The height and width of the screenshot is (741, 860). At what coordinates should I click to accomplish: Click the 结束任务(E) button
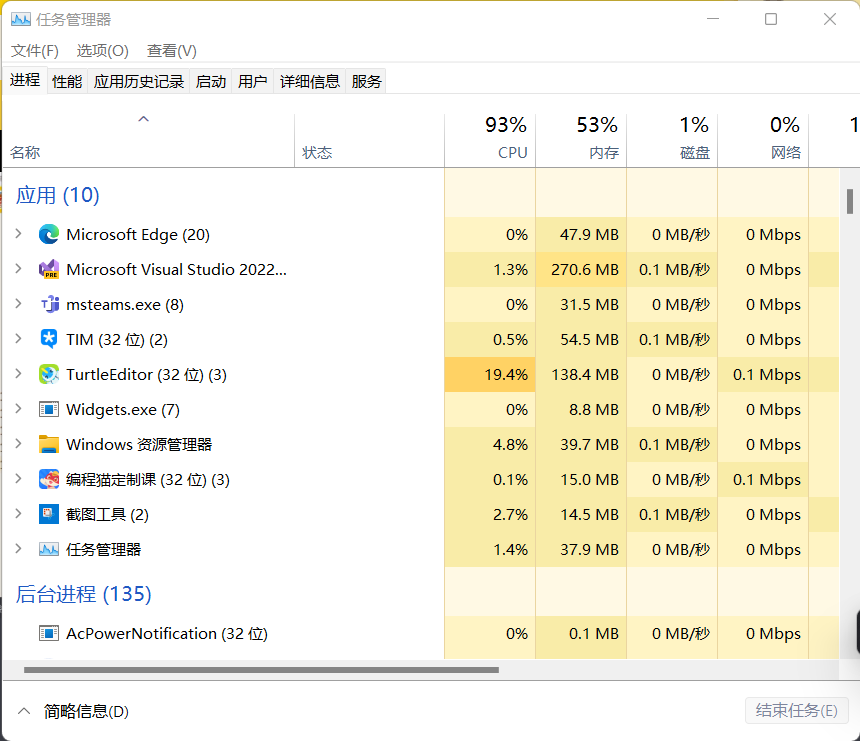pos(796,711)
